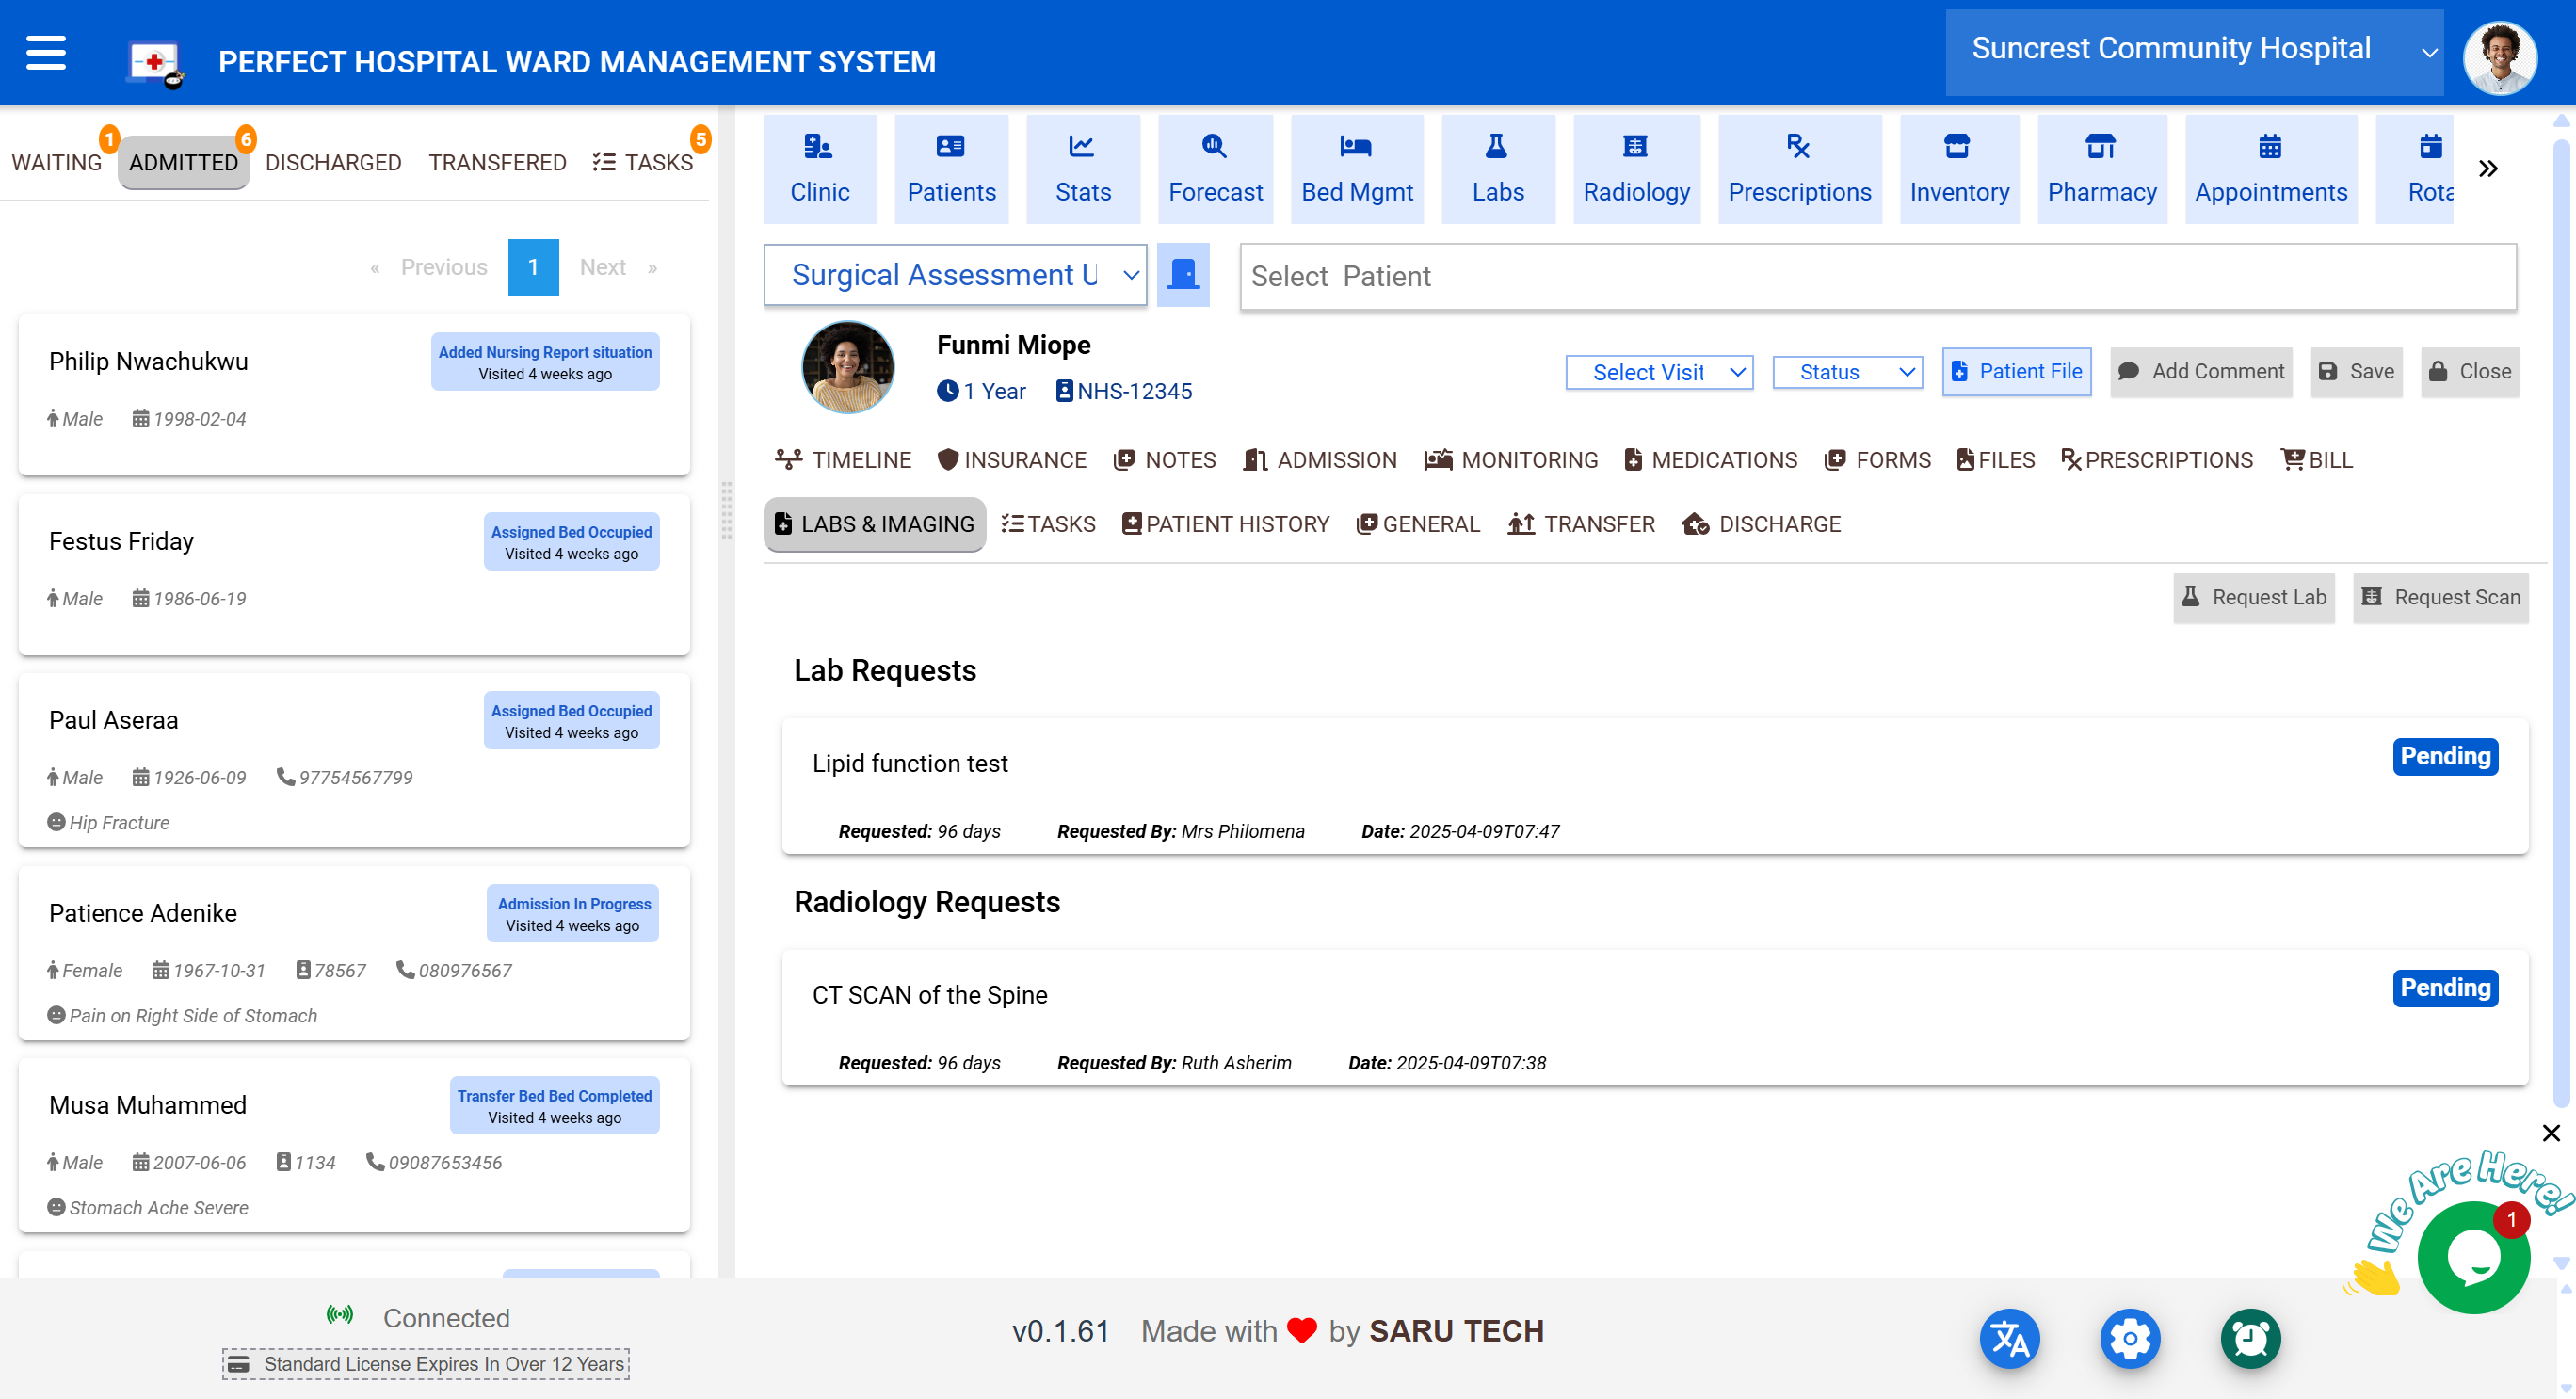
Task: Open the Status dropdown
Action: pos(1847,372)
